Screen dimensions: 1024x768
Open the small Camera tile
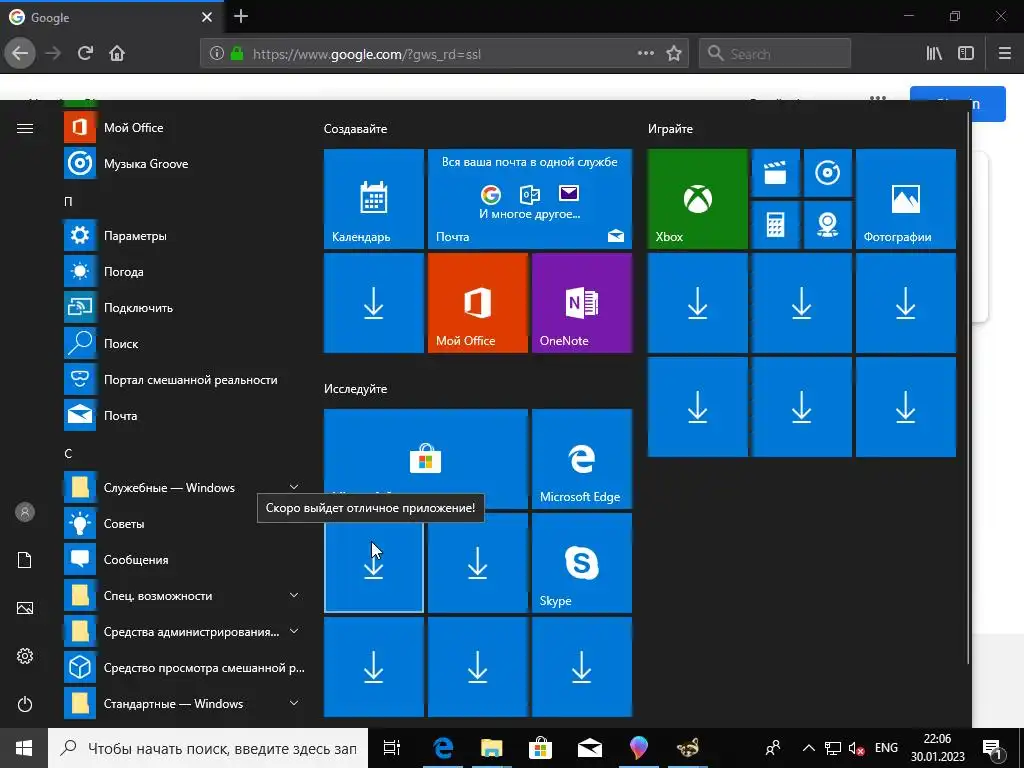click(827, 225)
